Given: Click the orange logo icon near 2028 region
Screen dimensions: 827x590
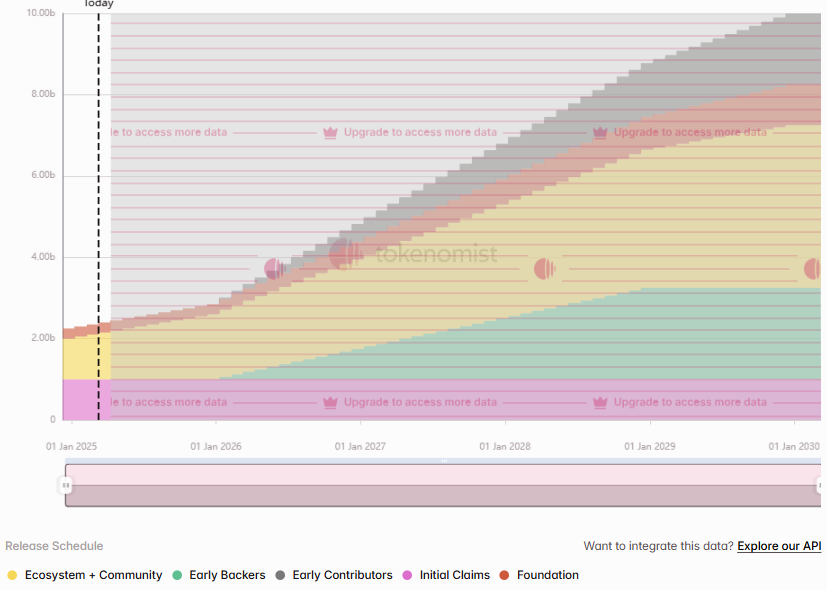Looking at the screenshot, I should (x=544, y=269).
